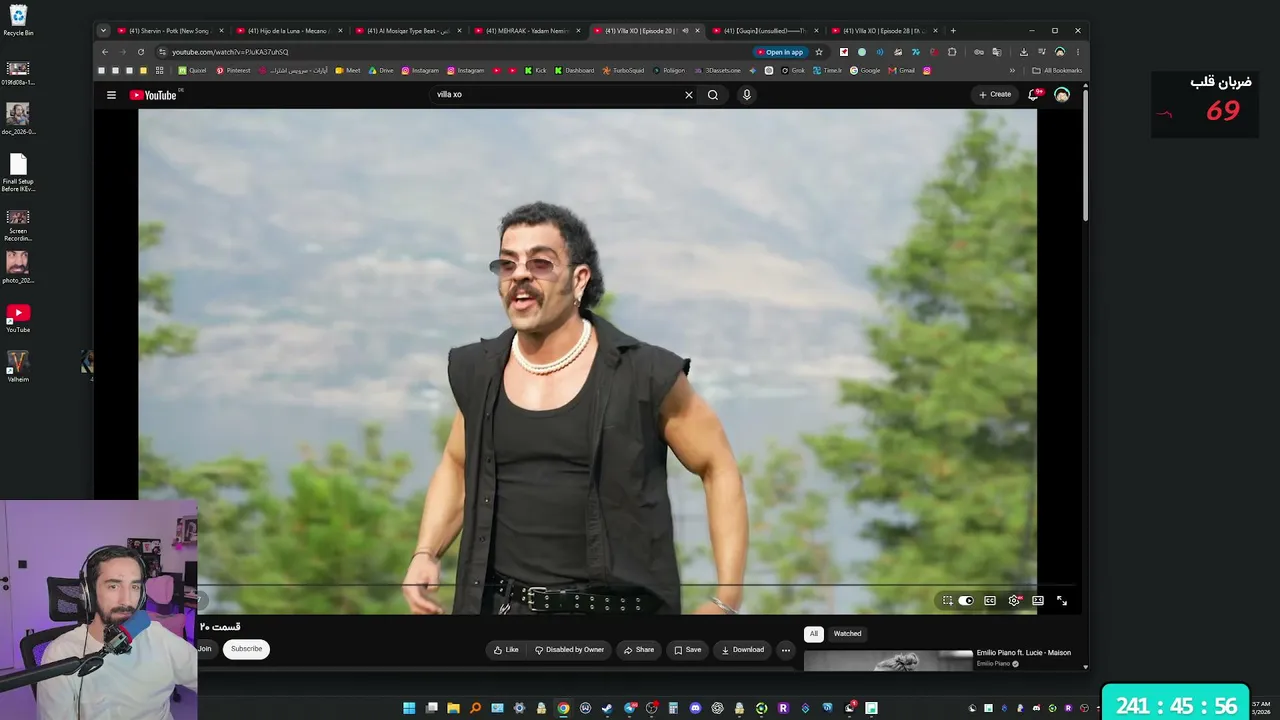Open the Grok bookmark
The width and height of the screenshot is (1280, 720).
(793, 71)
